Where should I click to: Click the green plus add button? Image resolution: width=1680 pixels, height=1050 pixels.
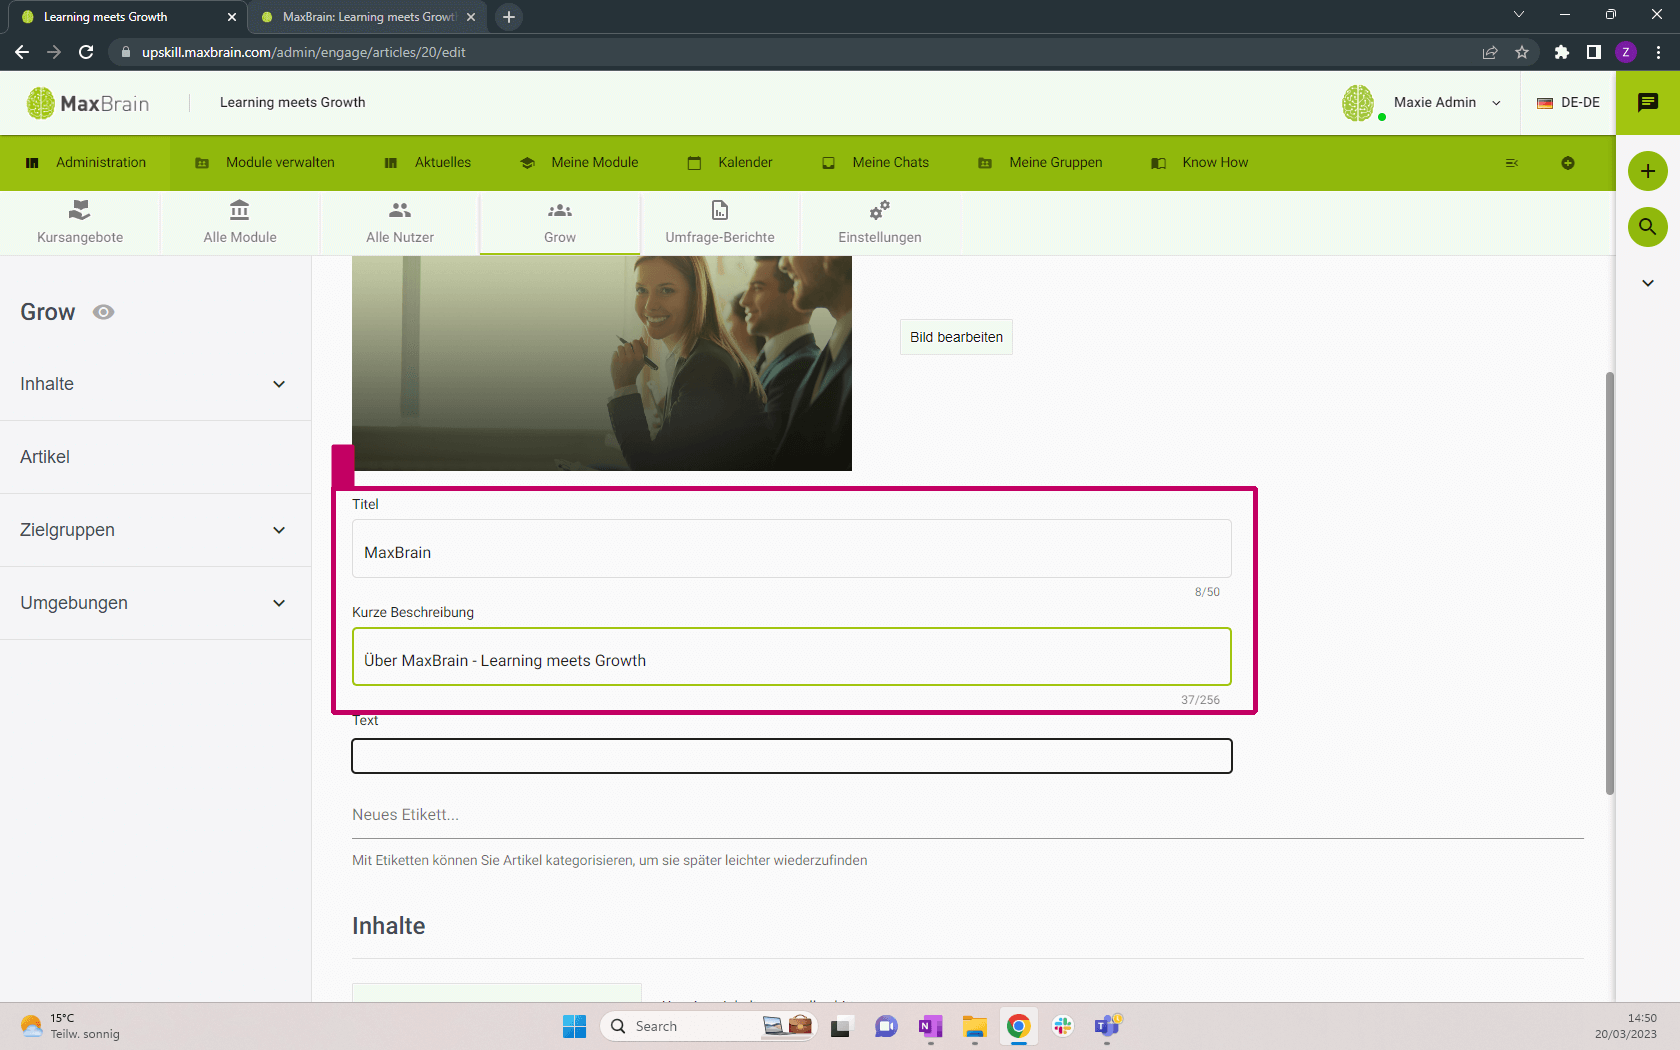coord(1648,171)
